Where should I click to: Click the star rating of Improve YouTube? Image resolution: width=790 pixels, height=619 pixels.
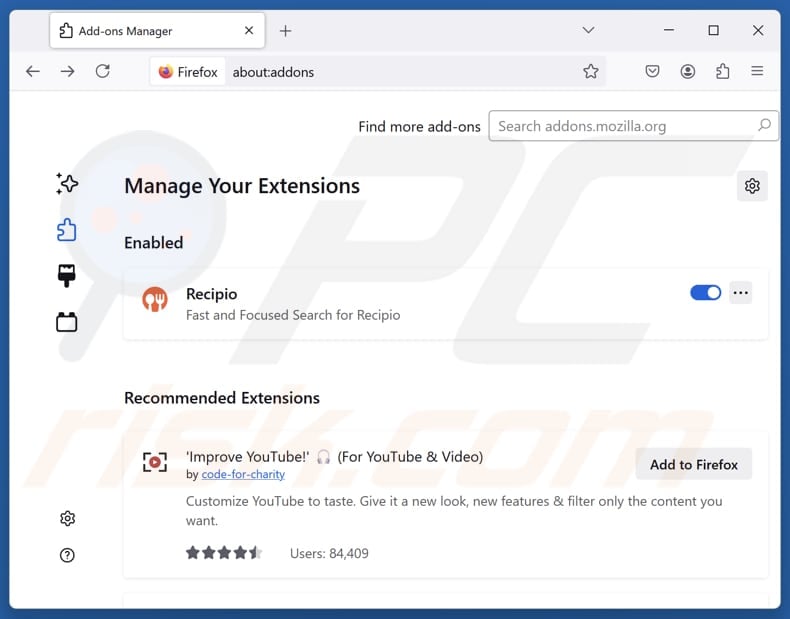pyautogui.click(x=224, y=553)
